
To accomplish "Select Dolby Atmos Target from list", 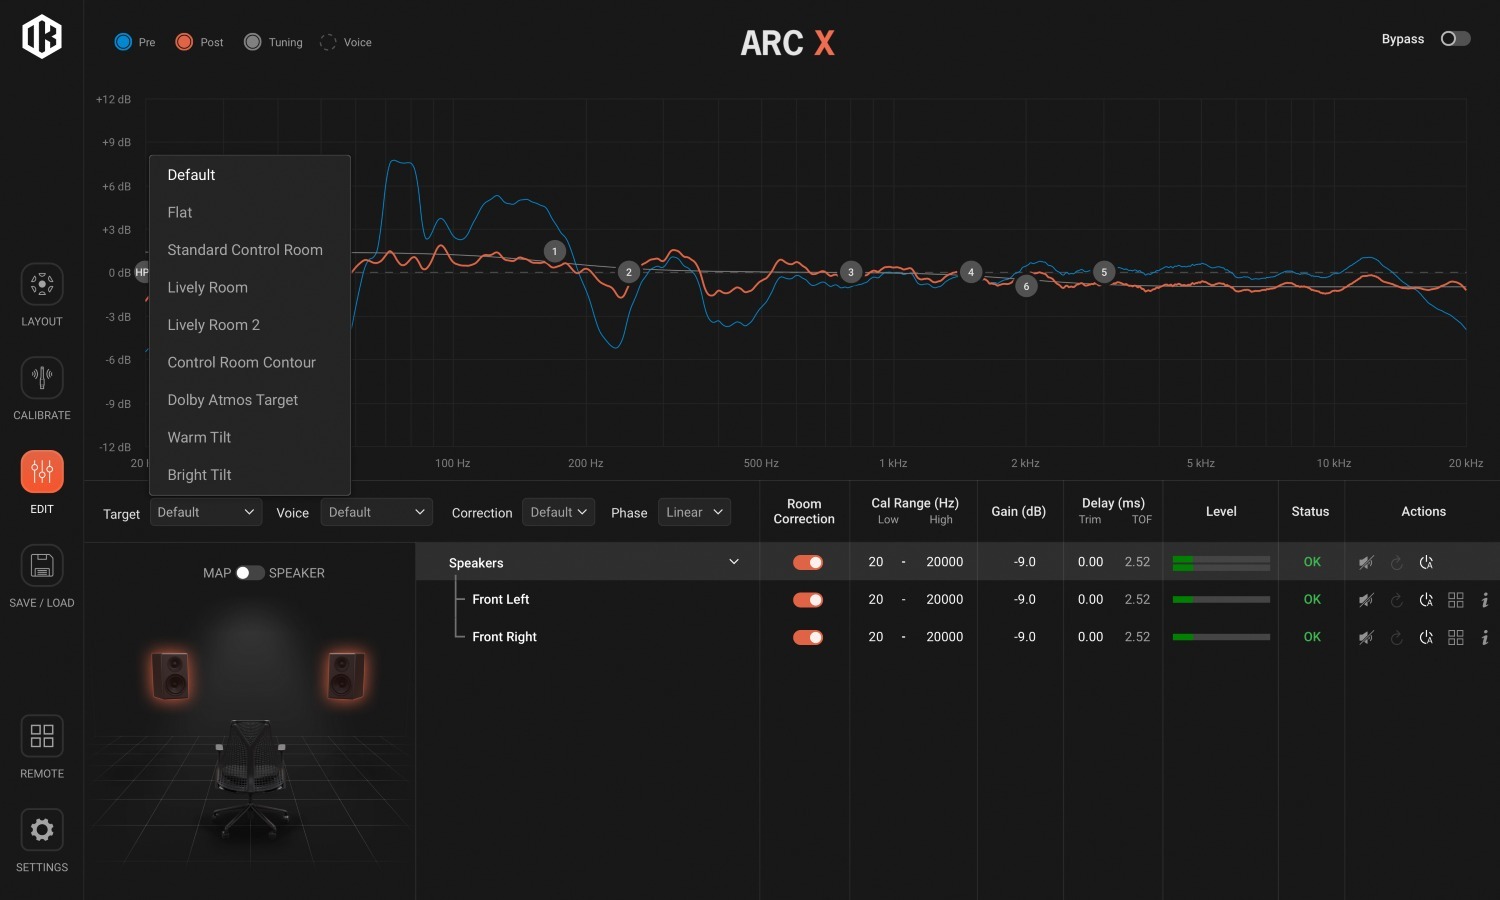I will (233, 400).
